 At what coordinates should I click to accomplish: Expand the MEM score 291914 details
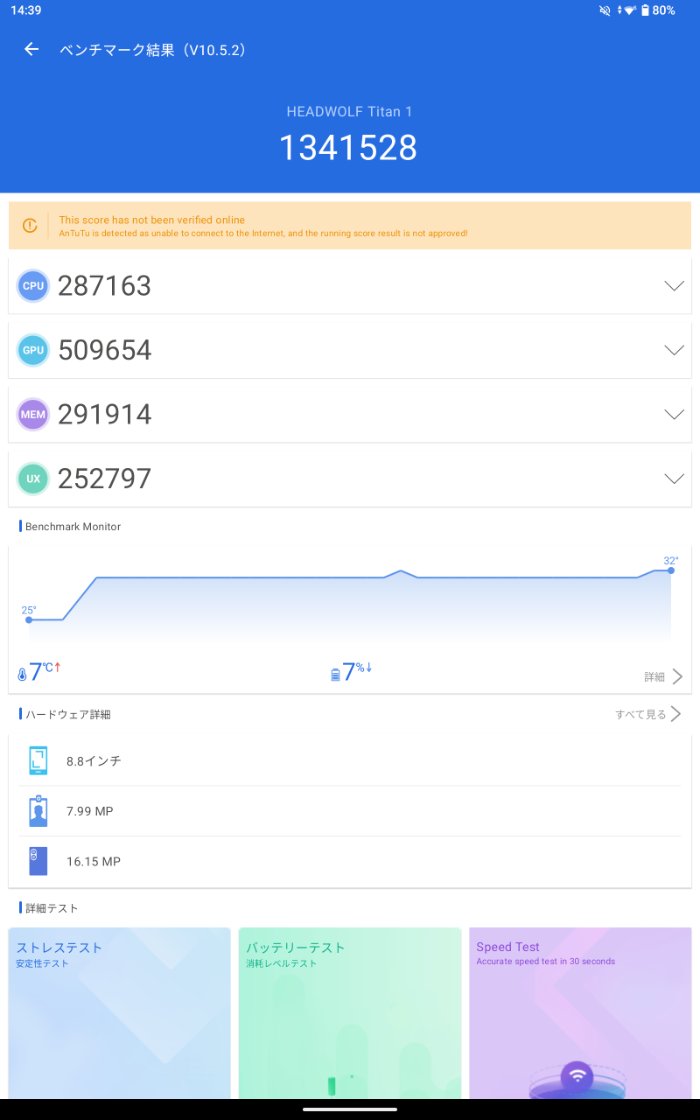674,414
